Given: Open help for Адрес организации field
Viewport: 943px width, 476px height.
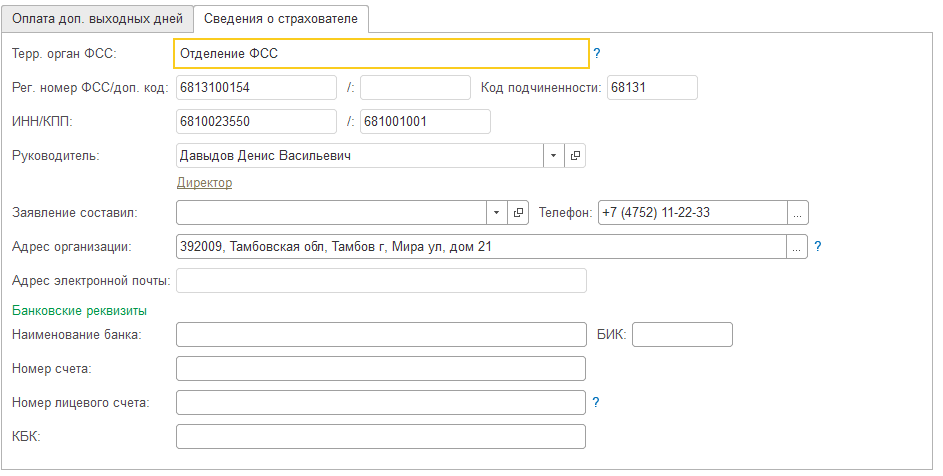Looking at the screenshot, I should tap(818, 246).
